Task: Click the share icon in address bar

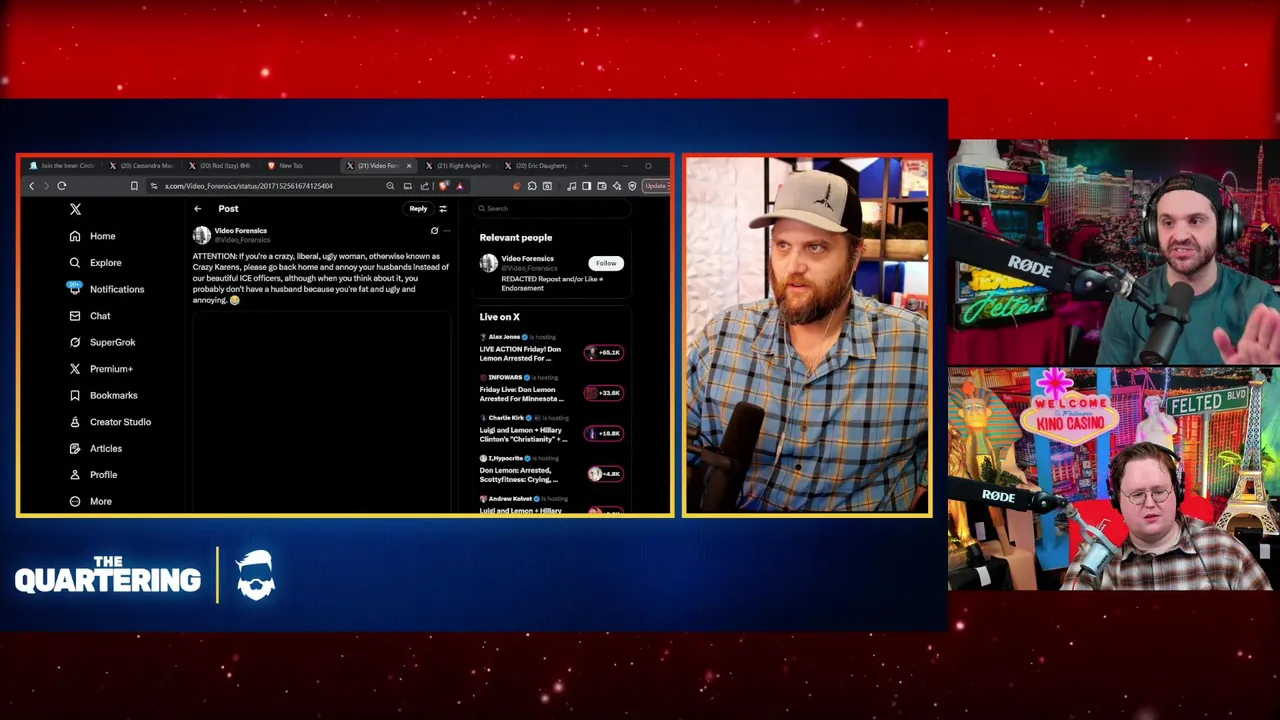Action: (x=425, y=186)
